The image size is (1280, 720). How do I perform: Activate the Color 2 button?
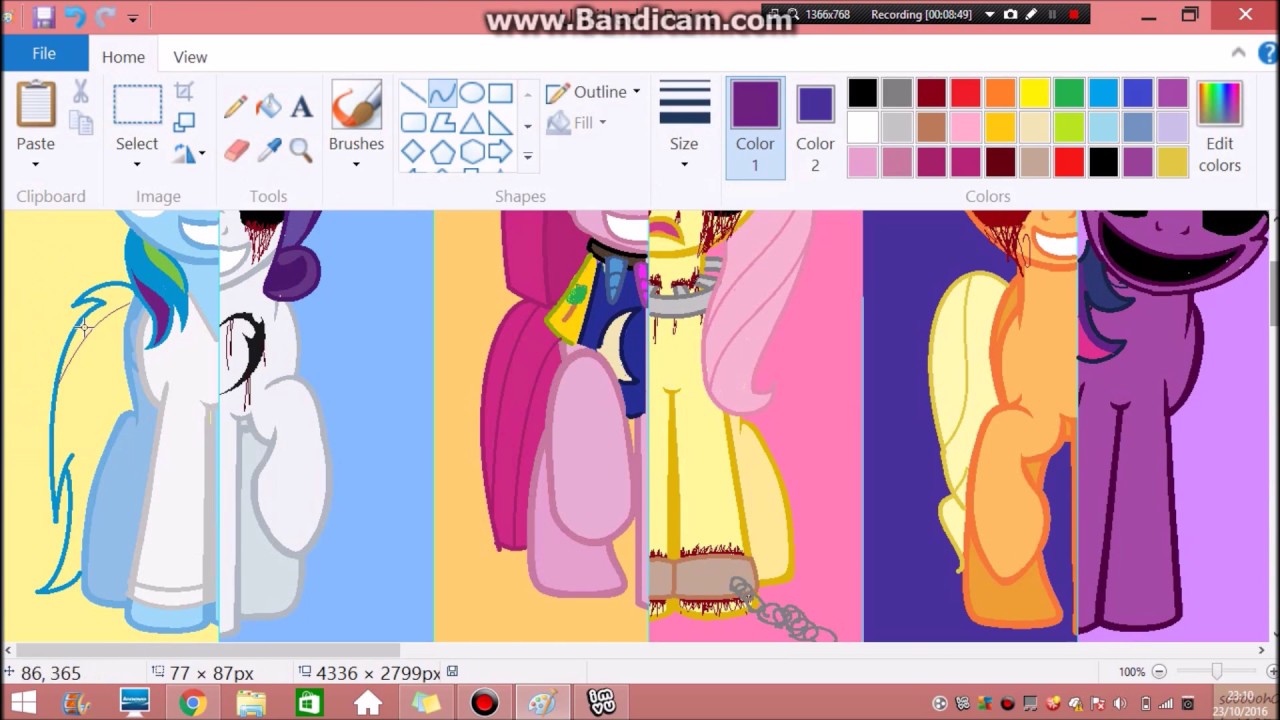click(815, 127)
